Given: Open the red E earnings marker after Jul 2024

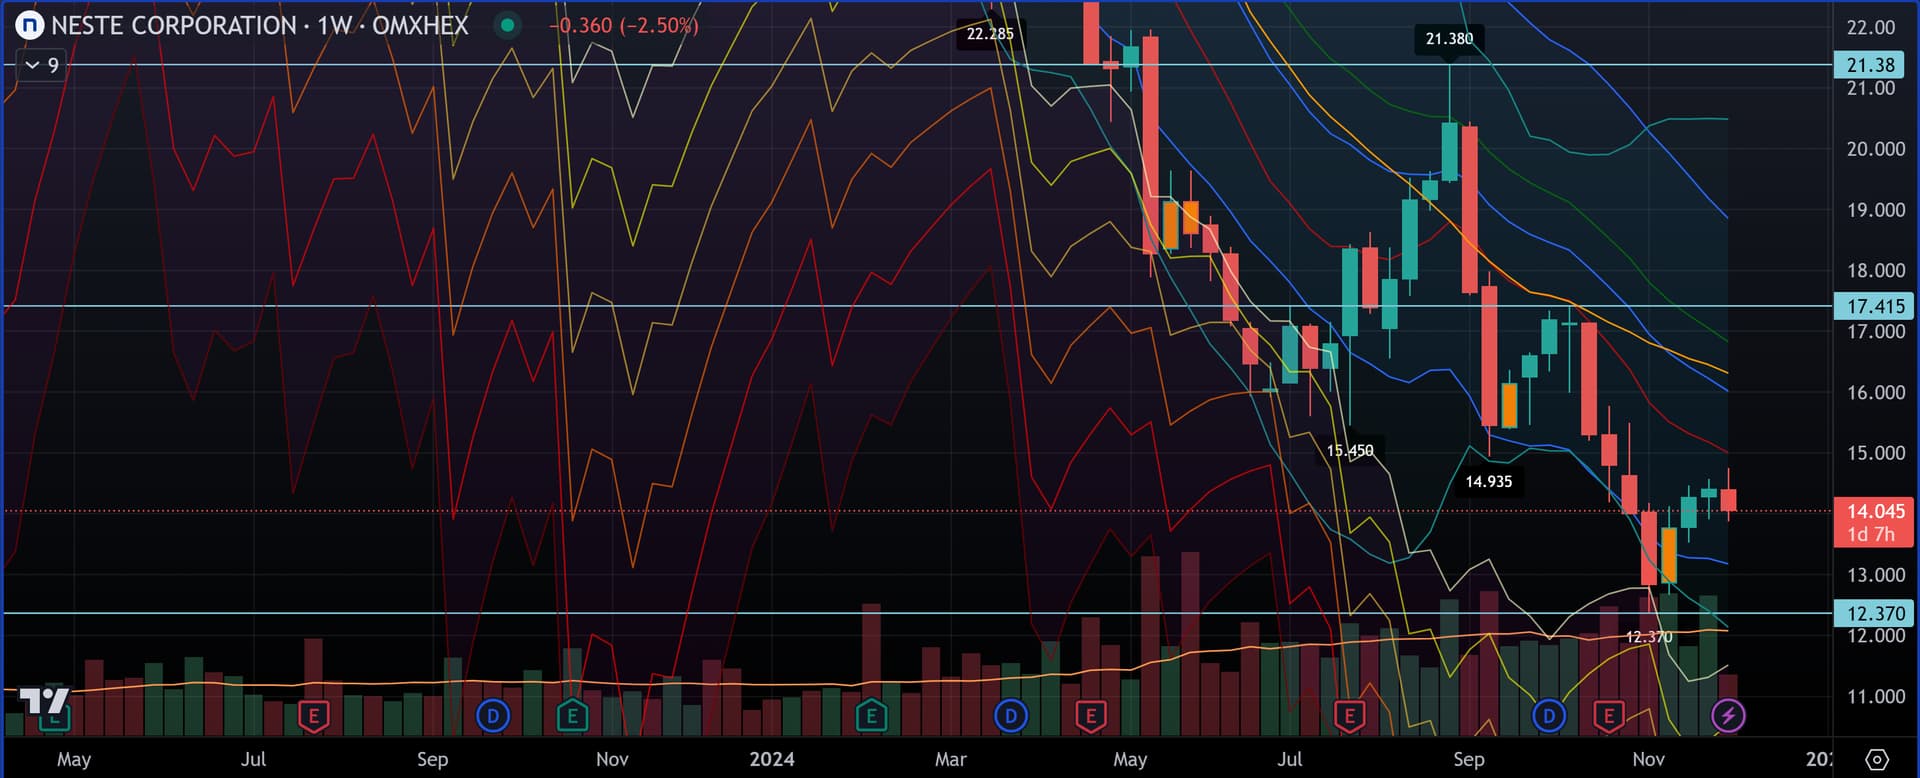Looking at the screenshot, I should point(1350,716).
